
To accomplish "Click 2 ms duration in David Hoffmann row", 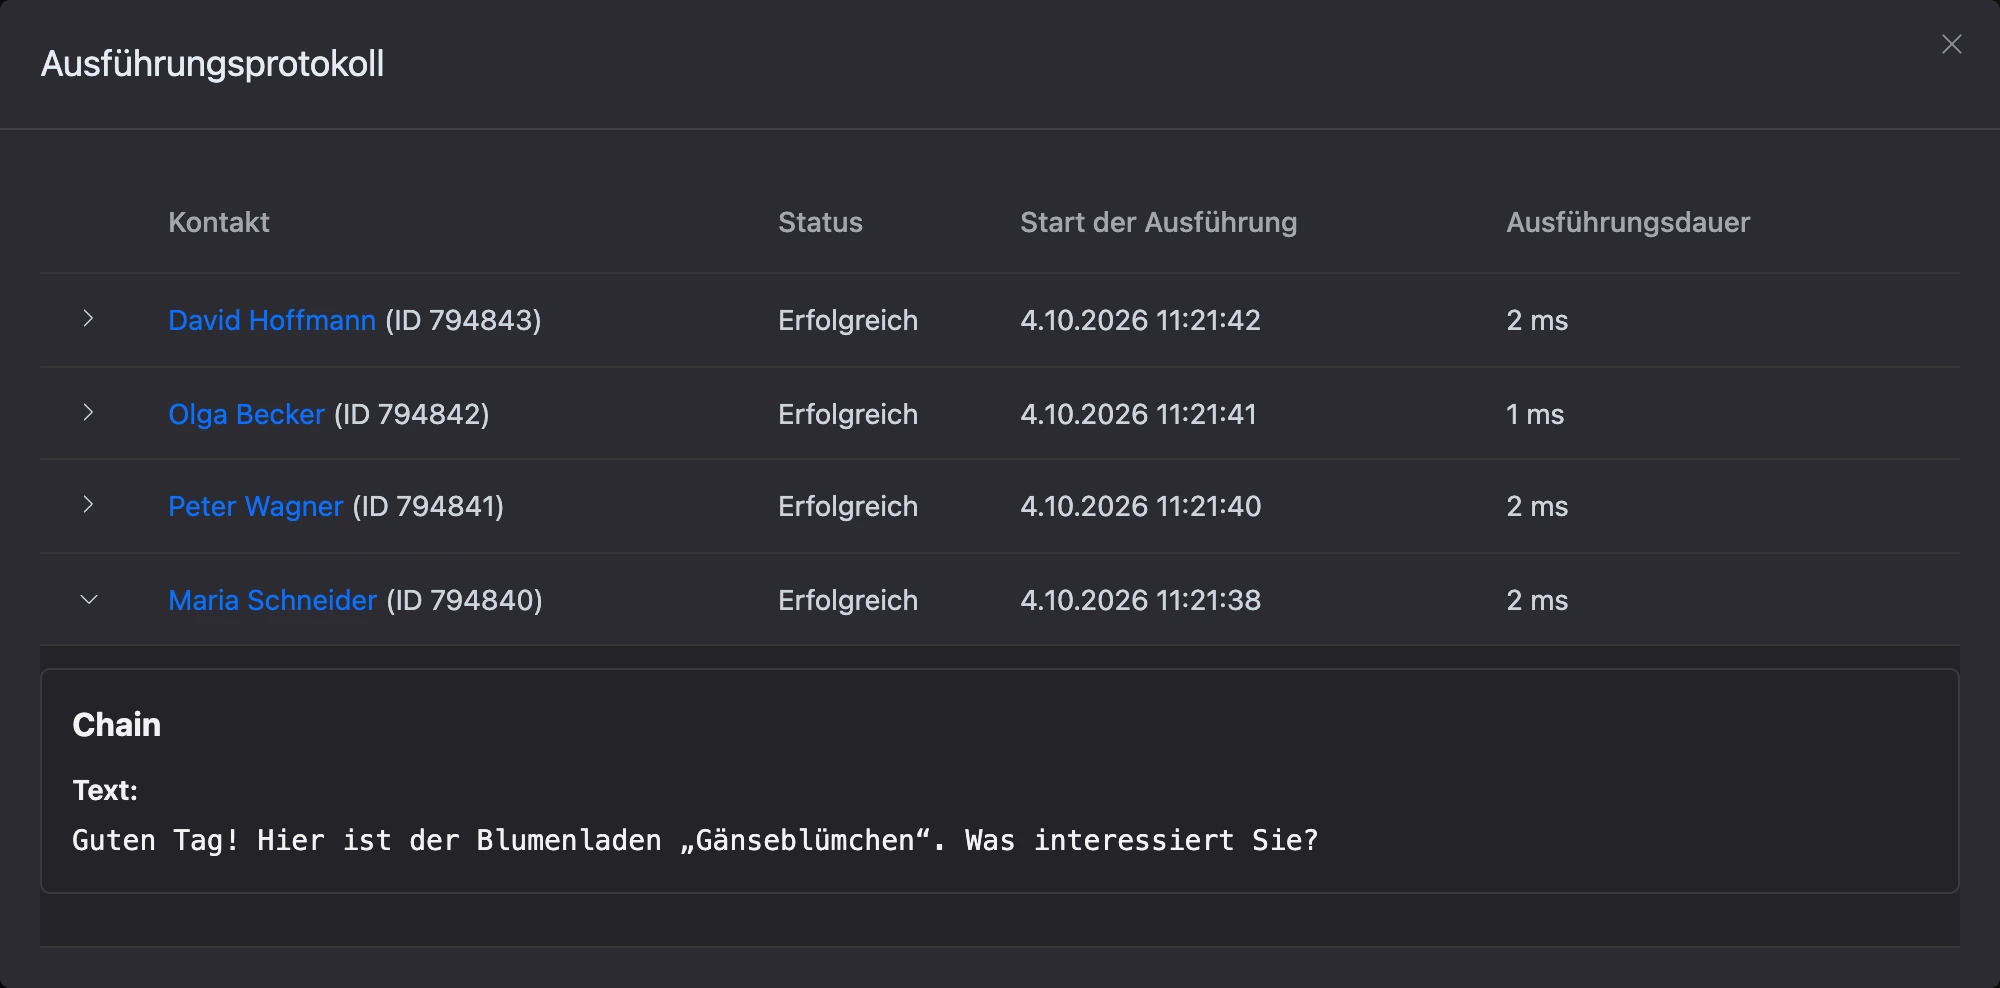I will pyautogui.click(x=1537, y=320).
